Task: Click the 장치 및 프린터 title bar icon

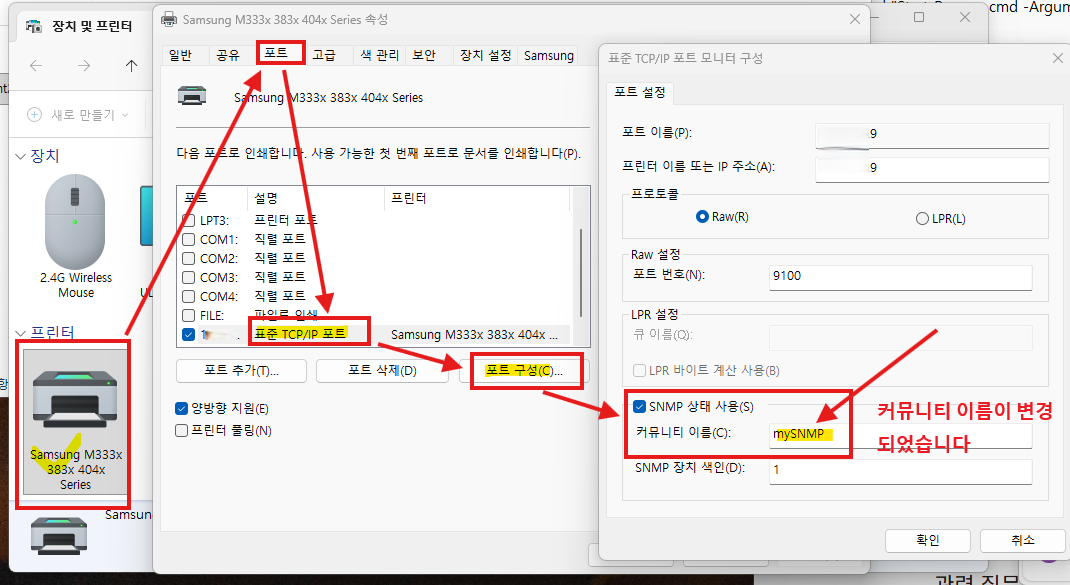Action: [33, 27]
